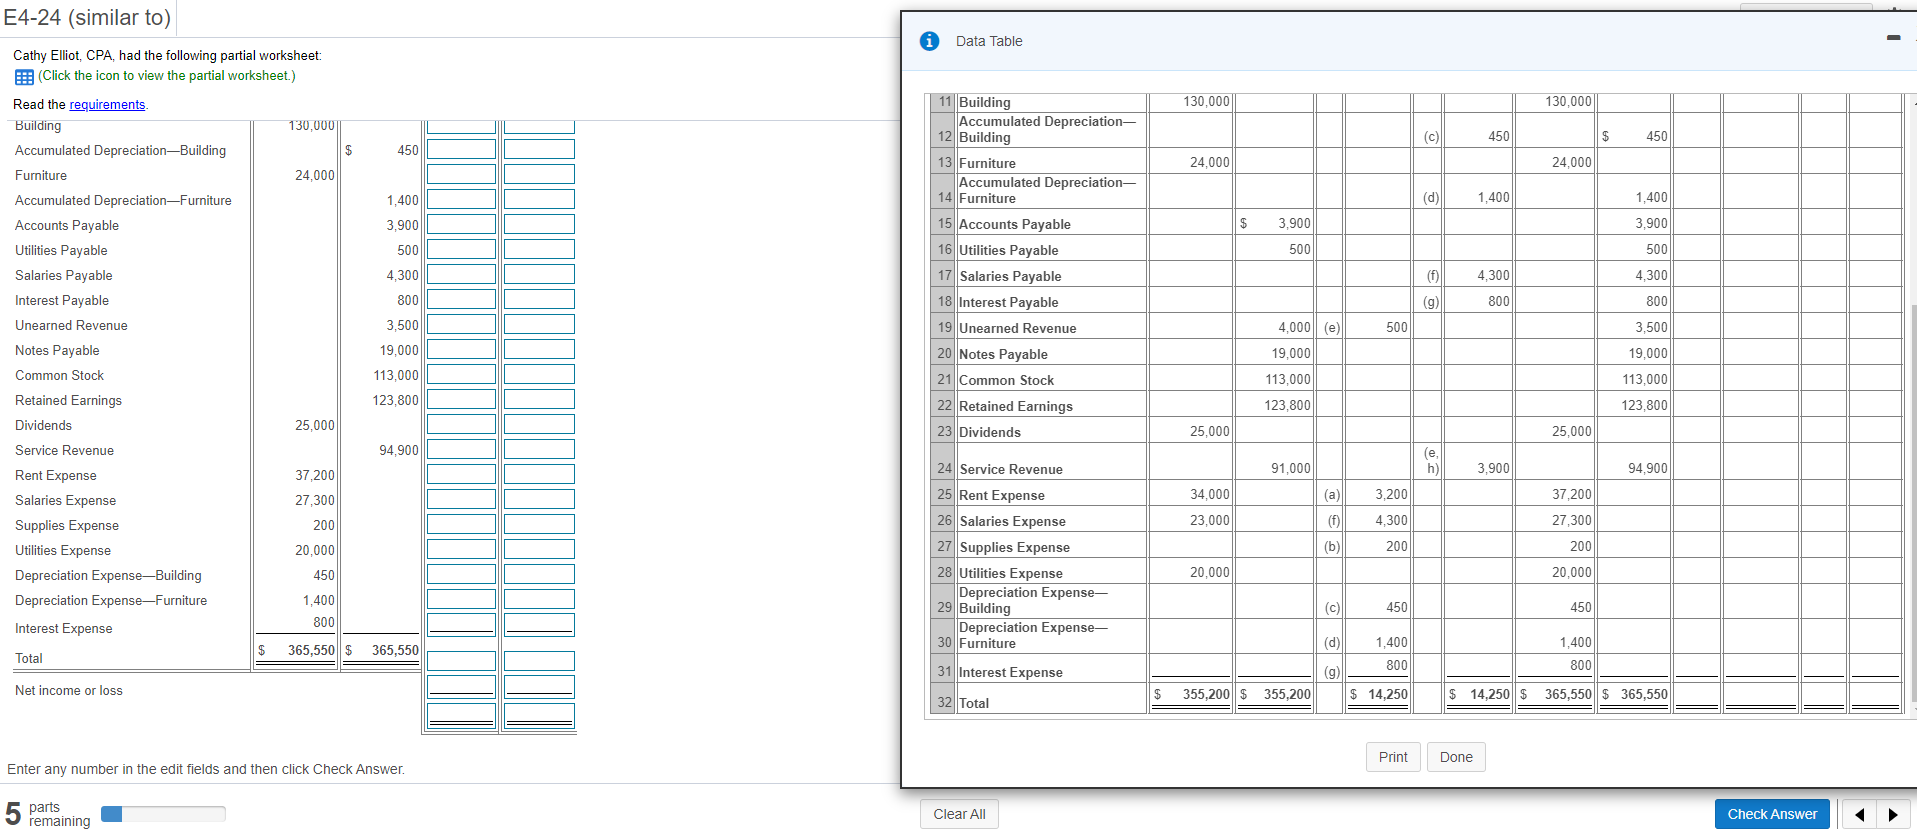Select second input for Service Revenue row
1917x833 pixels.
539,449
